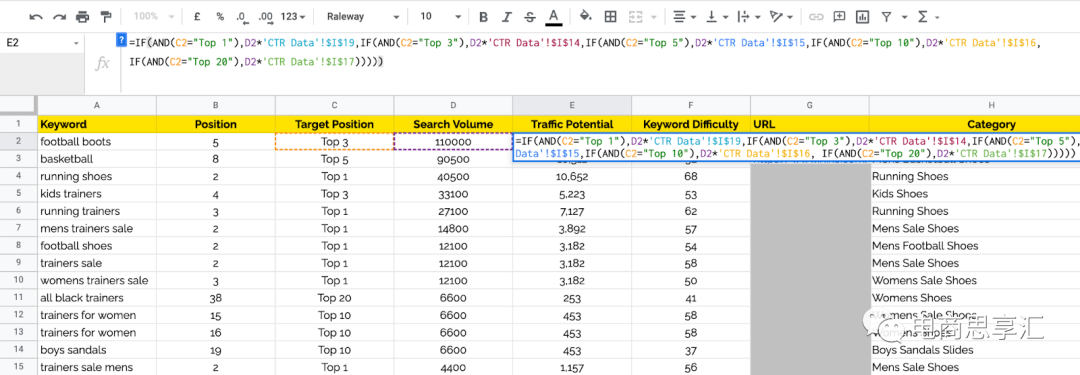This screenshot has width=1080, height=375.
Task: Open the name box dropdown arrow
Action: click(76, 43)
